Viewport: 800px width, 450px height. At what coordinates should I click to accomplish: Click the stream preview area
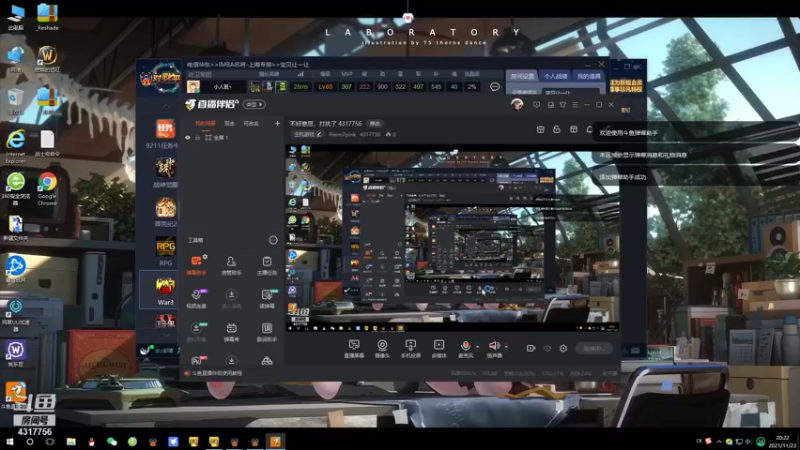pos(452,238)
